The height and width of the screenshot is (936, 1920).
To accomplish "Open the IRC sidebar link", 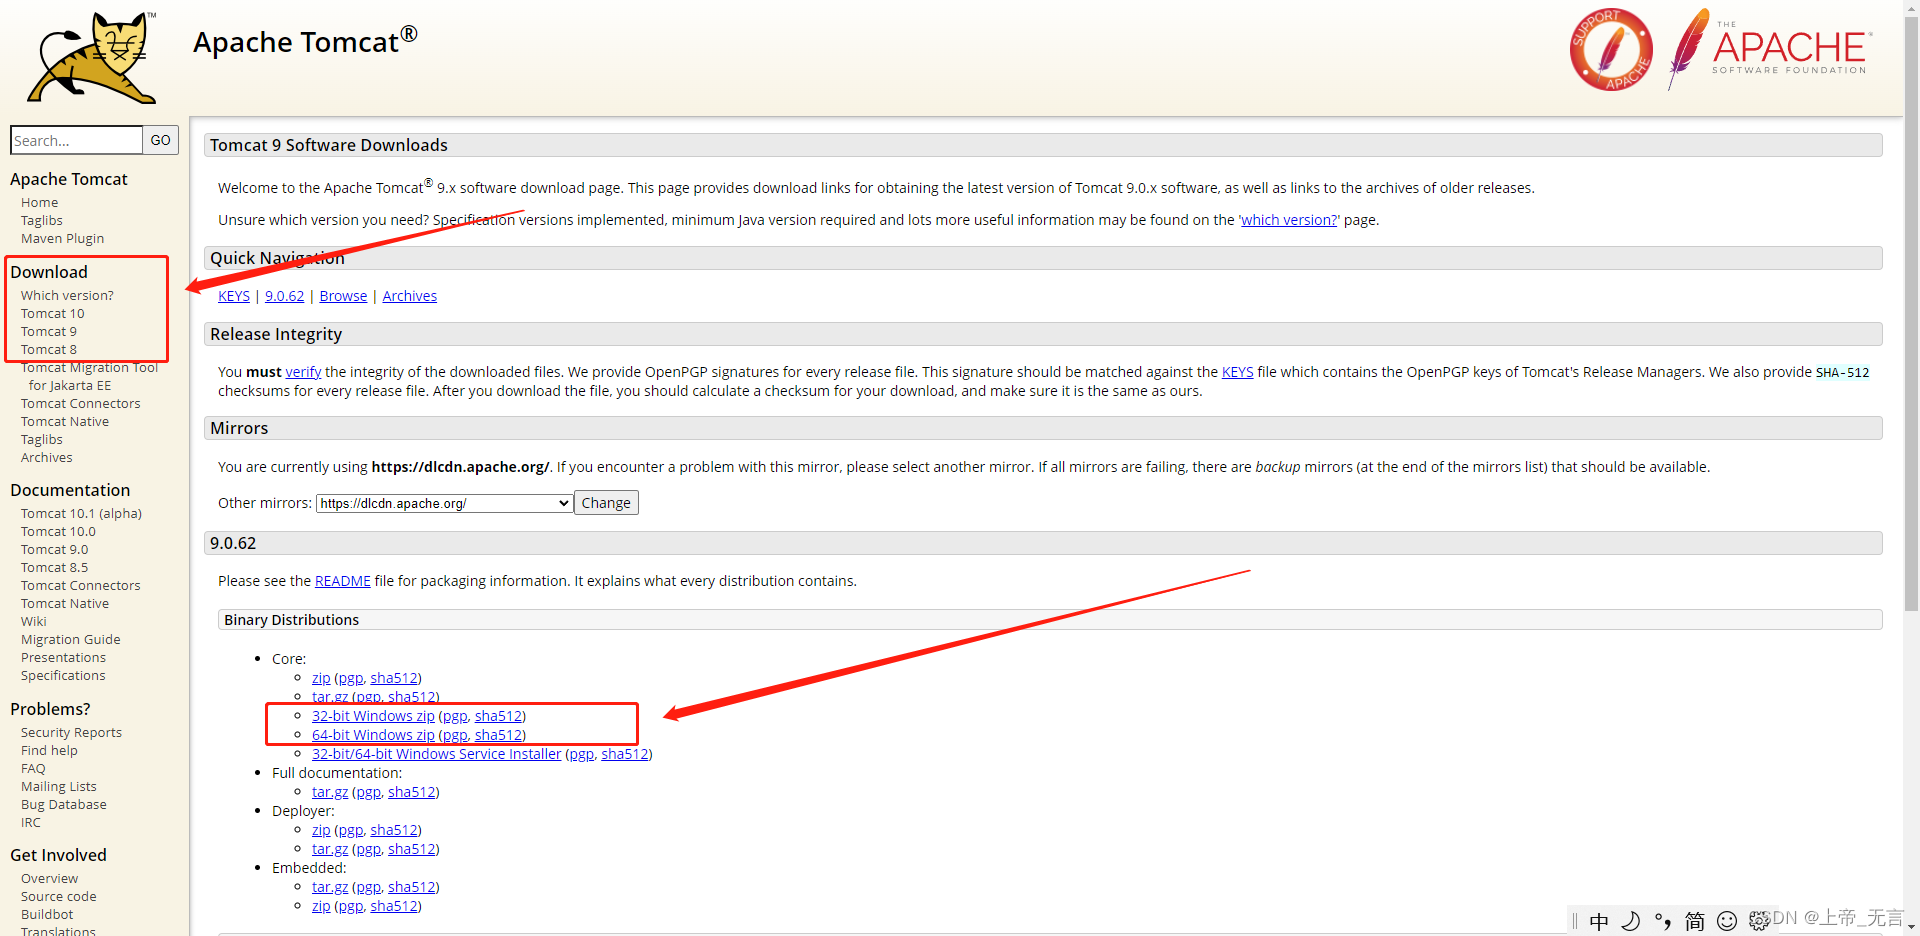I will click(x=31, y=822).
